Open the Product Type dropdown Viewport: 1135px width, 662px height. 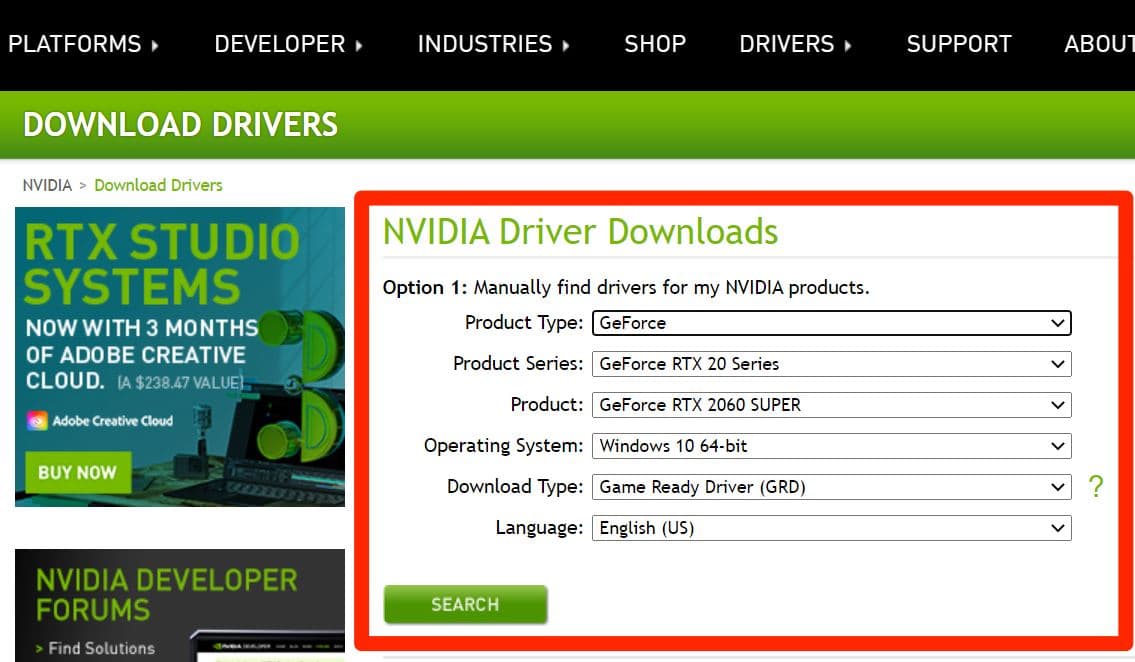831,323
